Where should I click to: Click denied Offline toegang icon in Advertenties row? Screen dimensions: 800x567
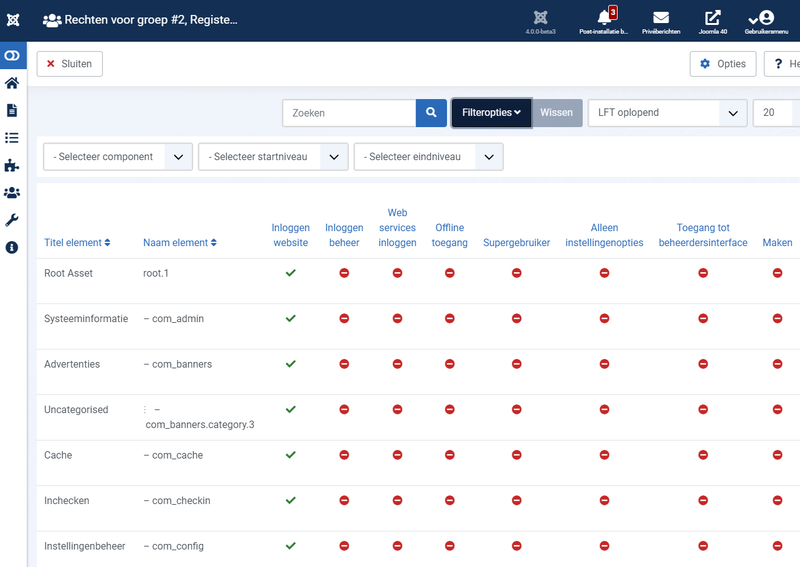click(x=449, y=364)
